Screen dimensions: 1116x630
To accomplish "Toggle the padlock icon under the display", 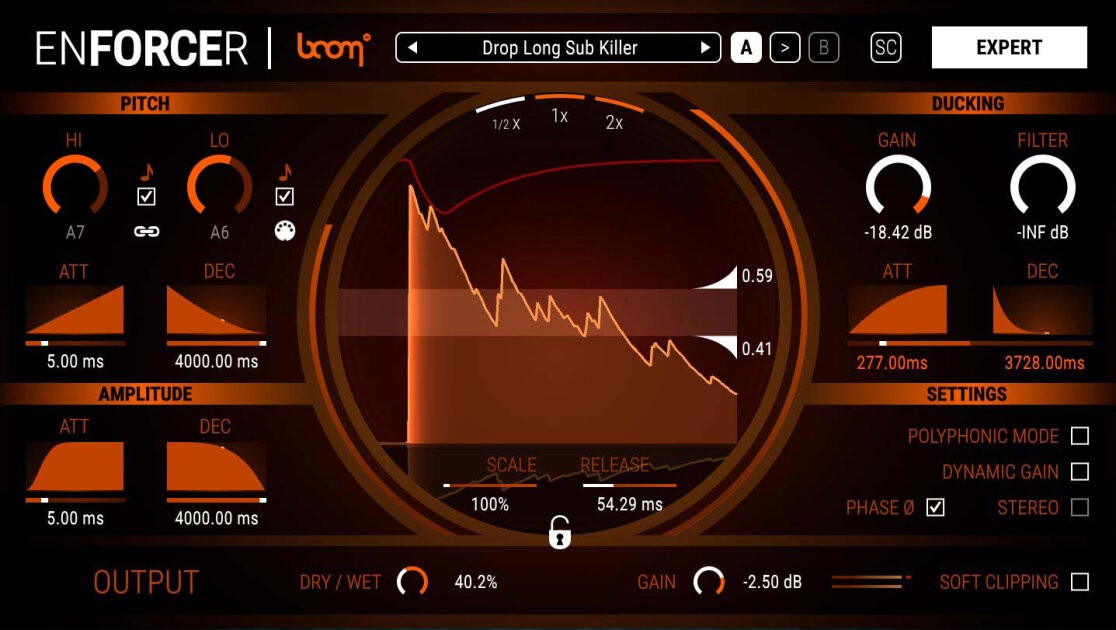I will click(560, 532).
